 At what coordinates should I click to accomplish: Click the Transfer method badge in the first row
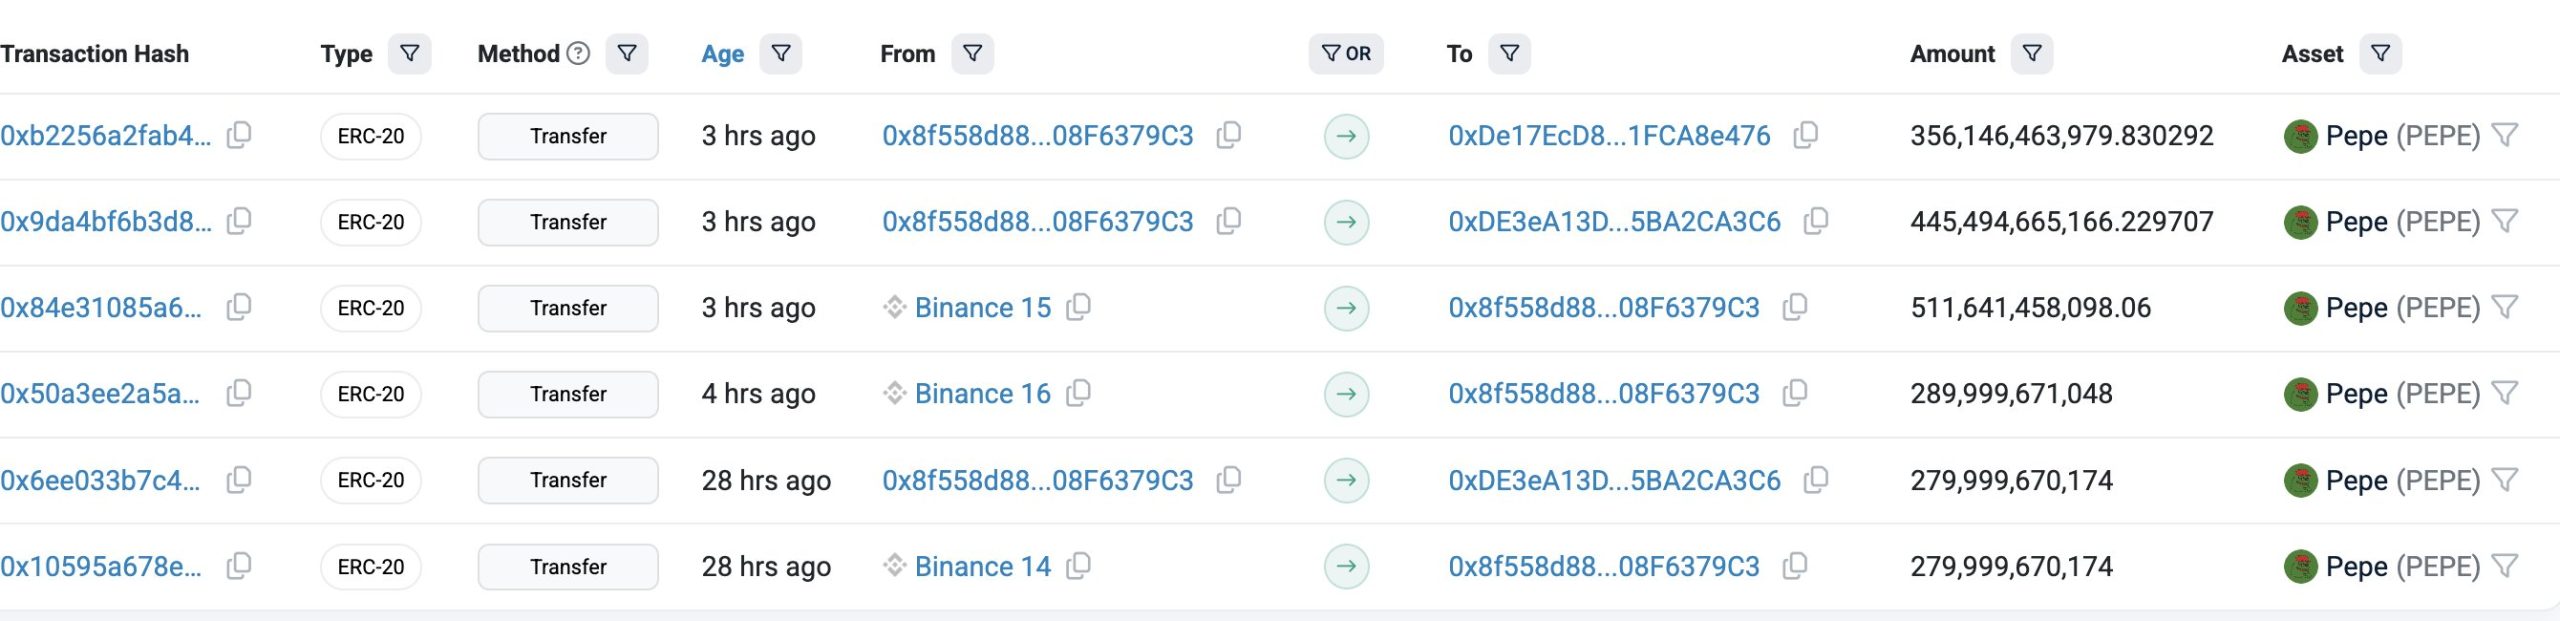point(568,136)
